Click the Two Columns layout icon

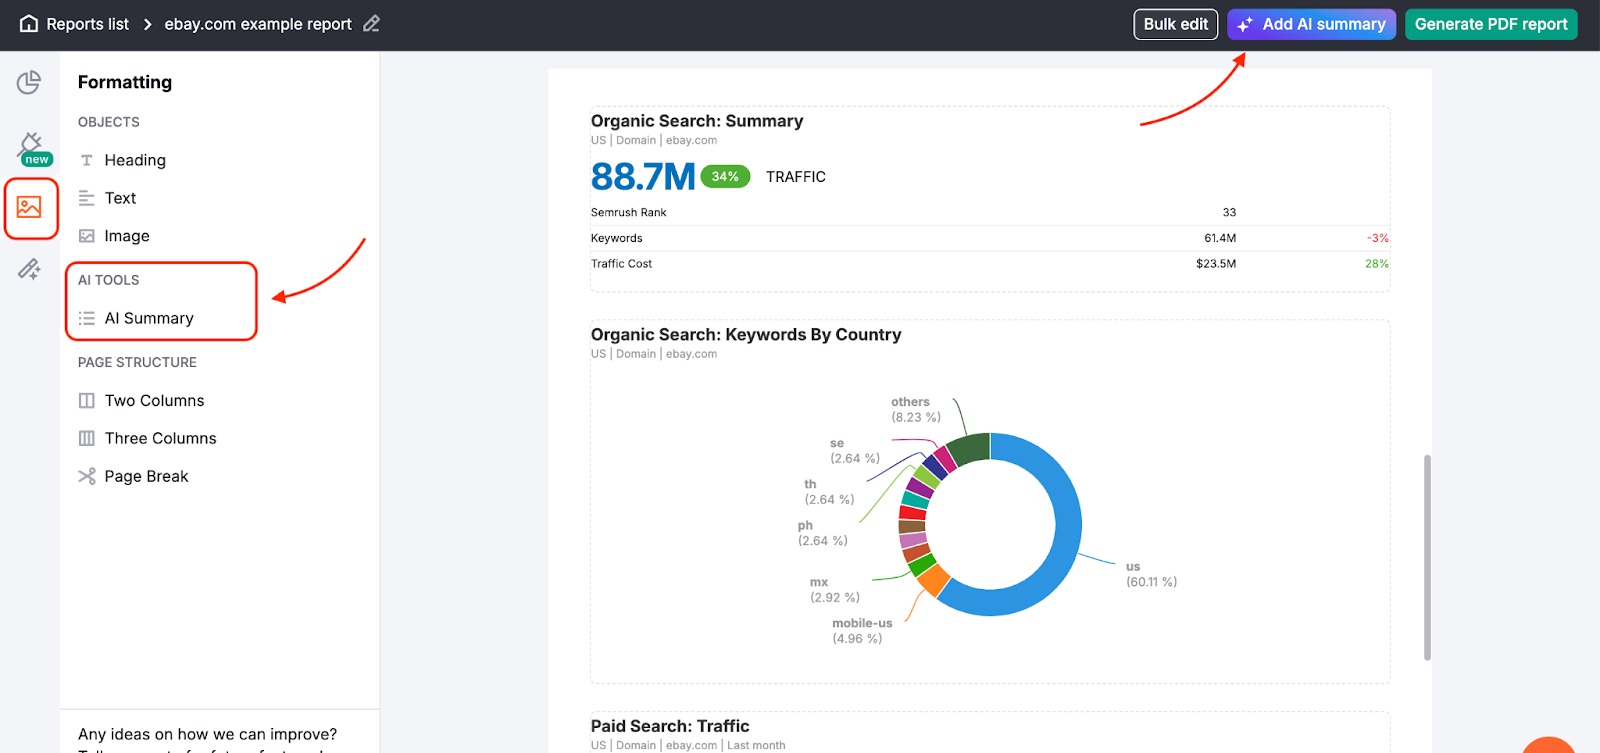87,400
